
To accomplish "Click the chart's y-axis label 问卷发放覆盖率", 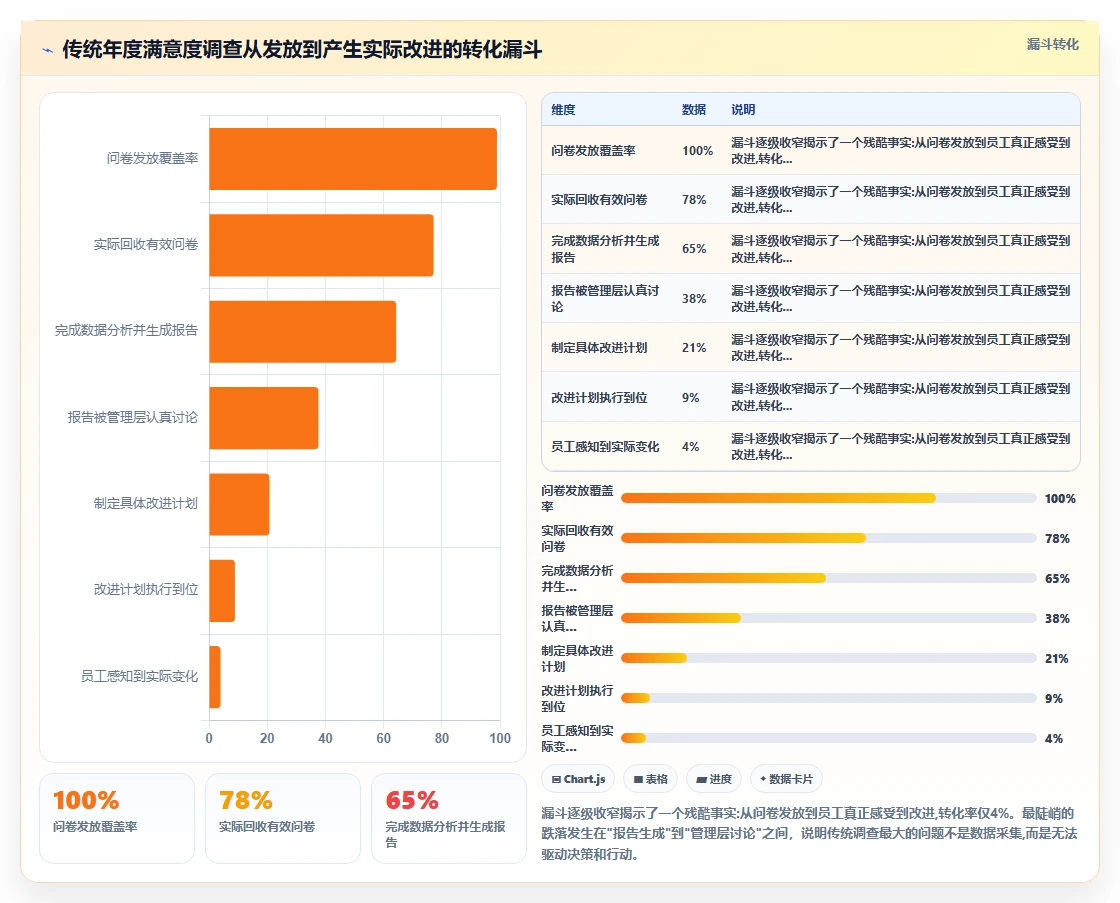I will pyautogui.click(x=152, y=158).
